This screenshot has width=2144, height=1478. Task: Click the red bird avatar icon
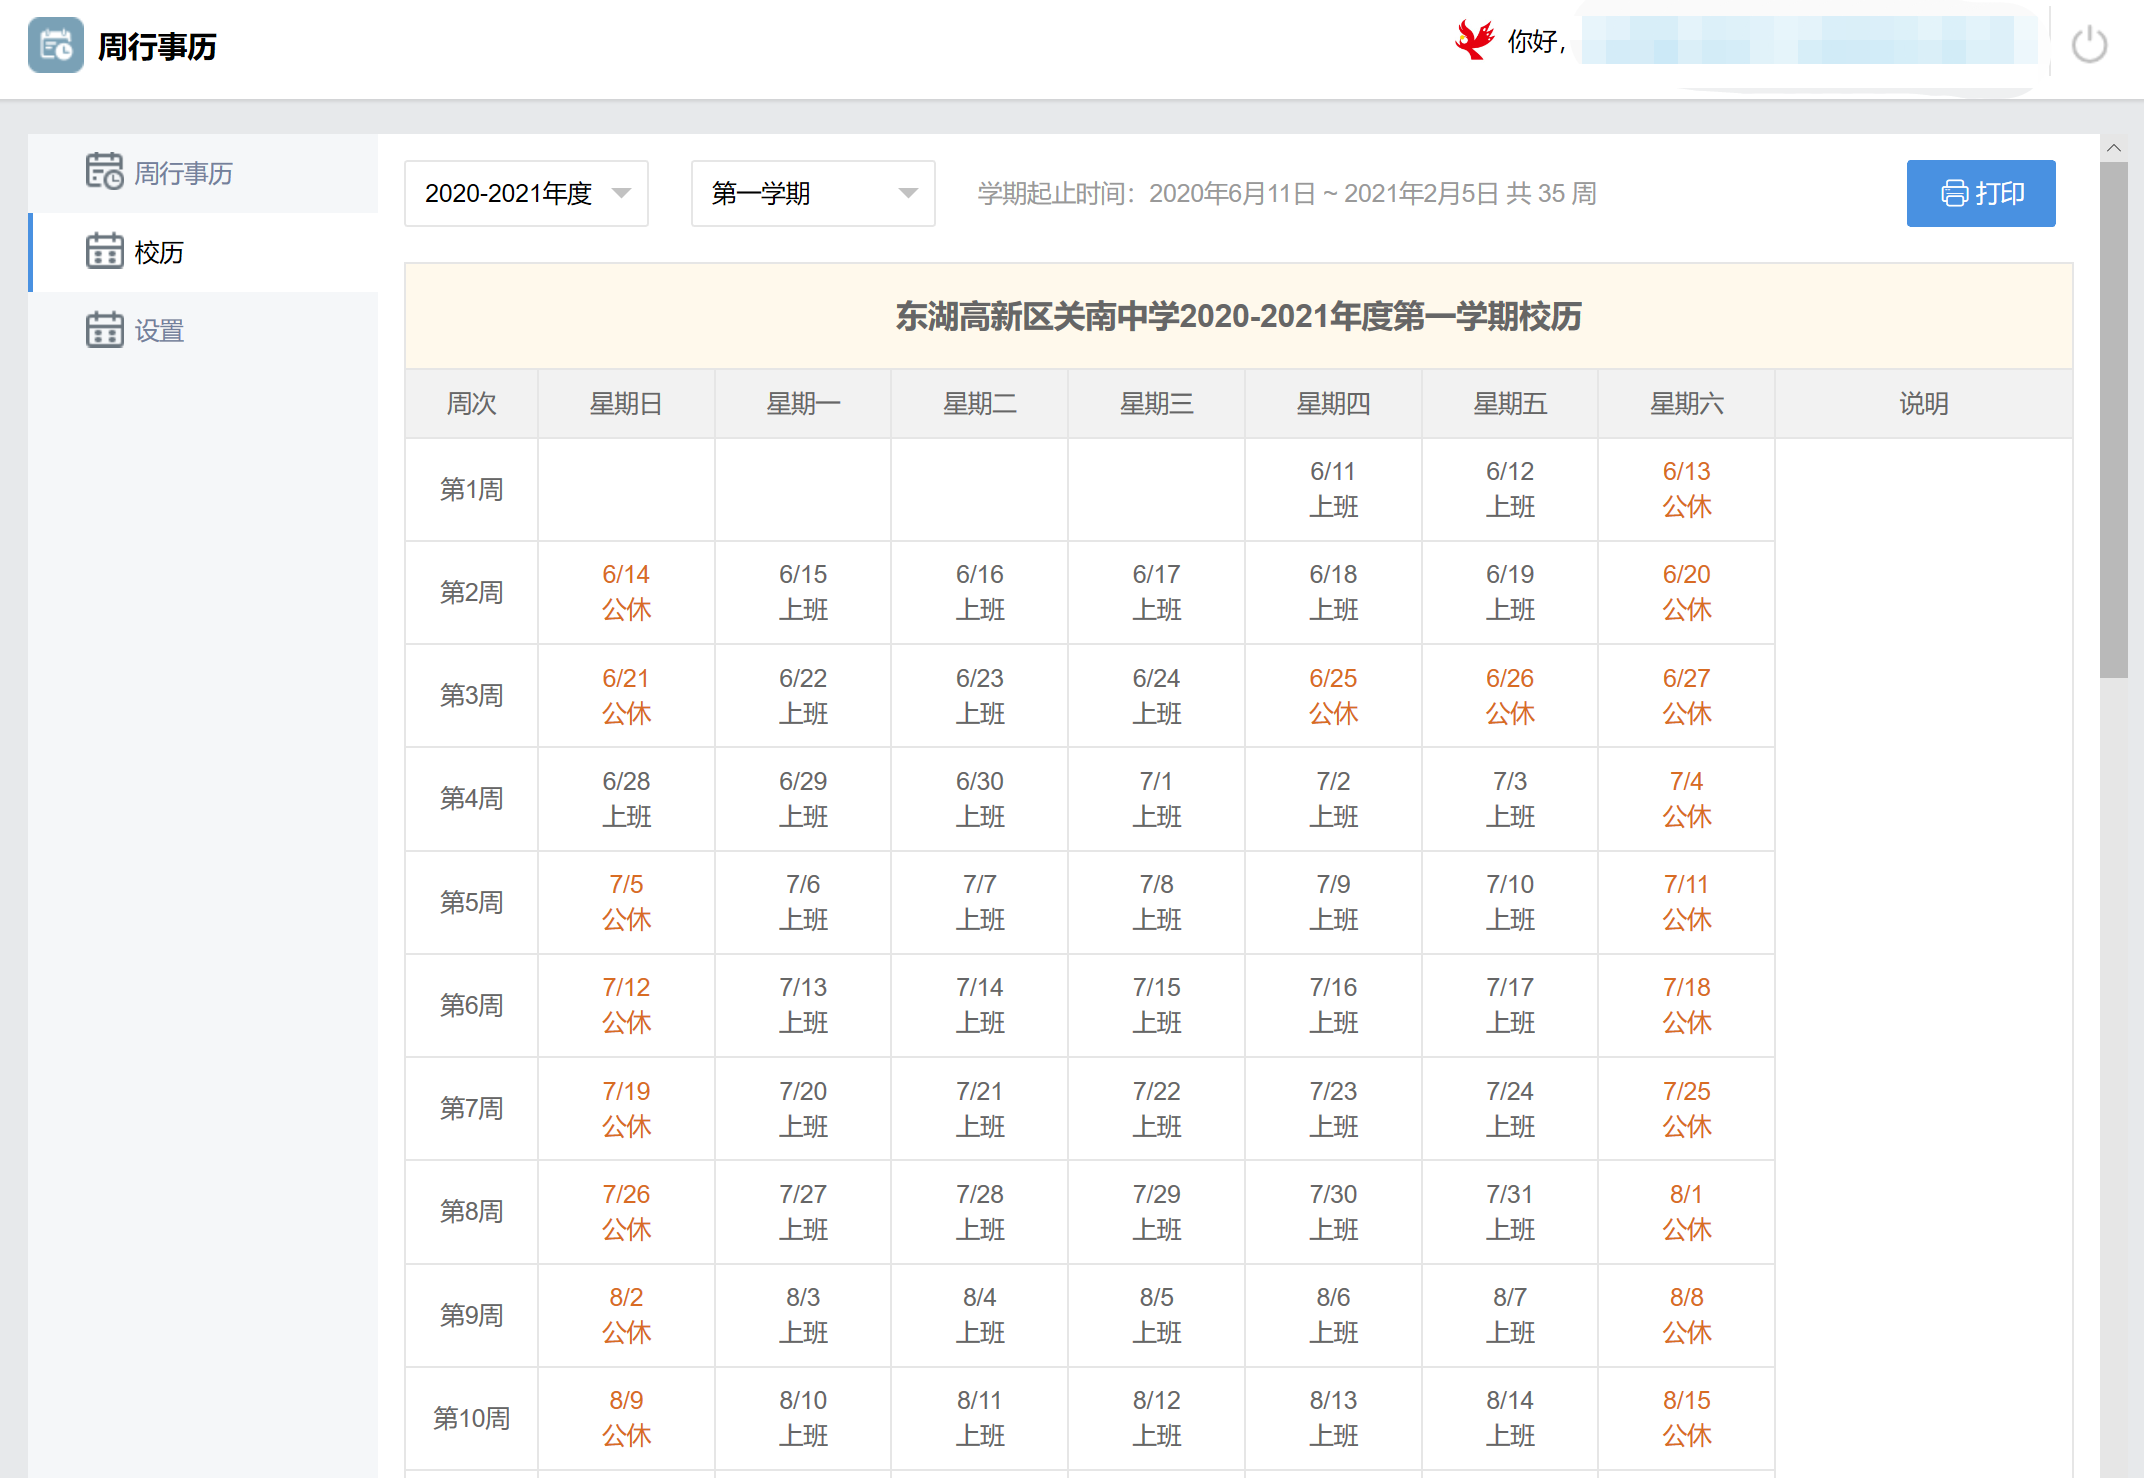[x=1474, y=41]
